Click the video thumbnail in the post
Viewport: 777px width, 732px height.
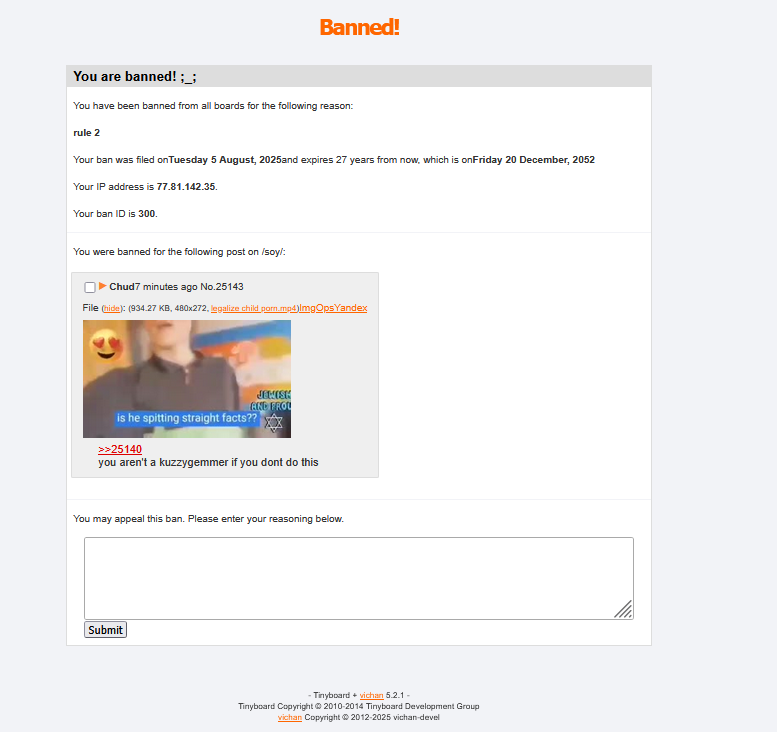(x=187, y=379)
